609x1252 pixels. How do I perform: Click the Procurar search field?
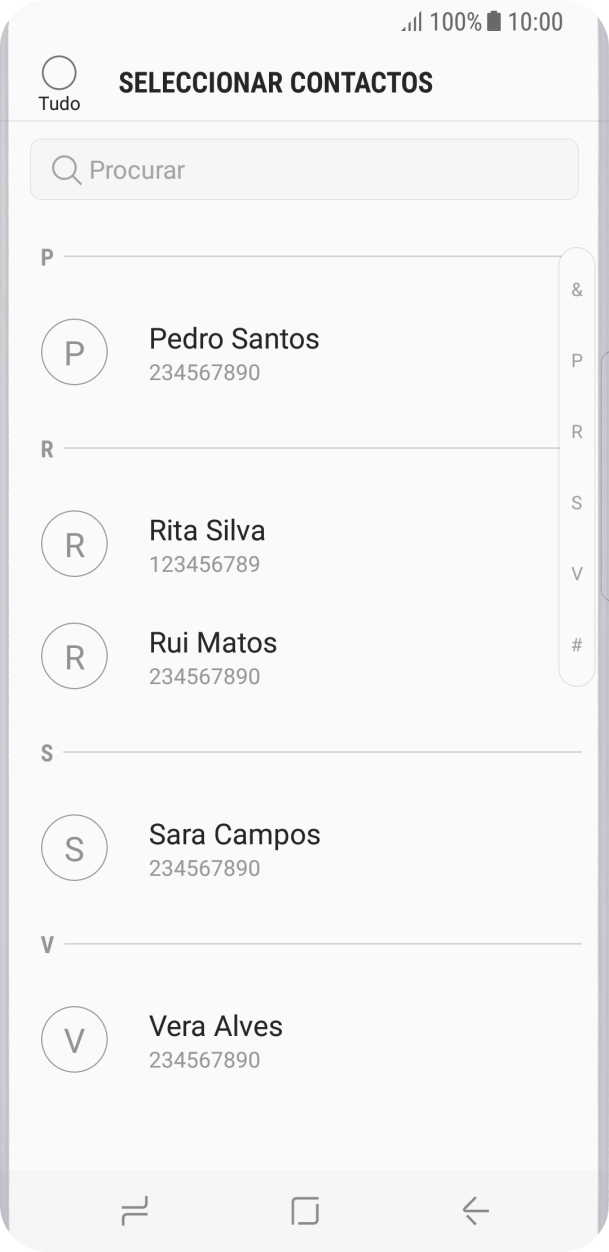pyautogui.click(x=320, y=170)
